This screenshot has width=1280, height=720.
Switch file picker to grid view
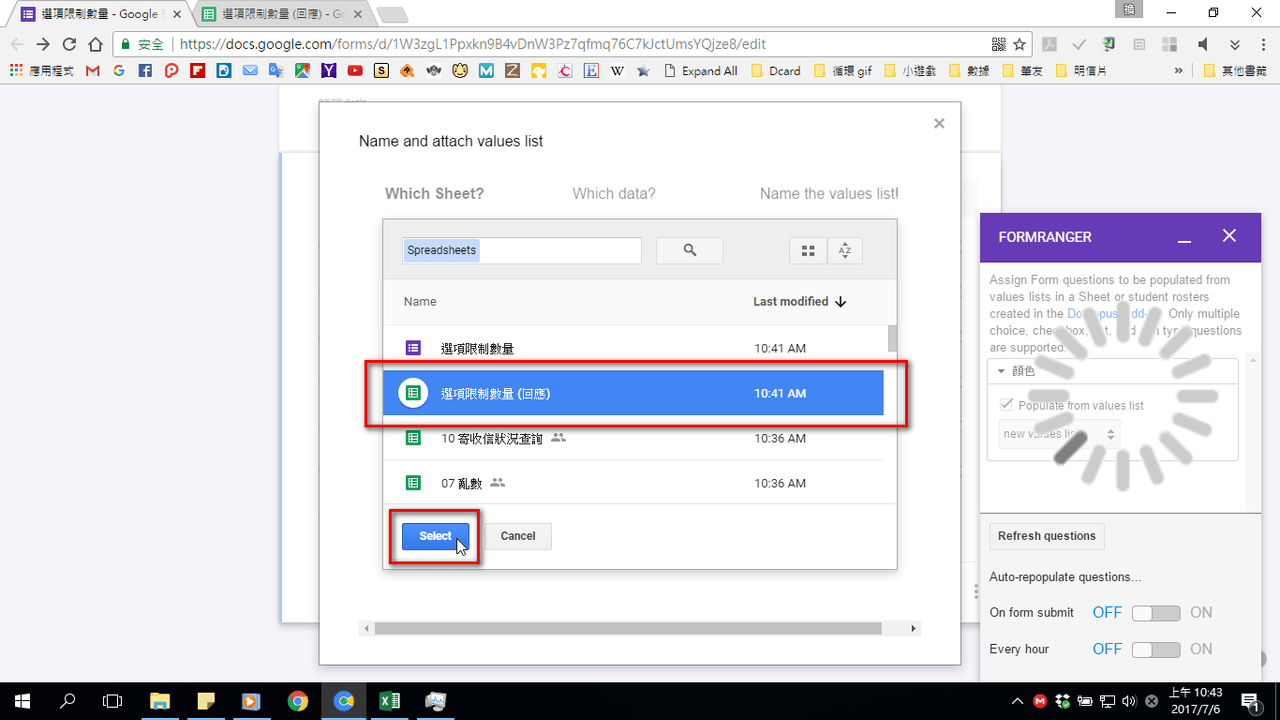pyautogui.click(x=808, y=251)
